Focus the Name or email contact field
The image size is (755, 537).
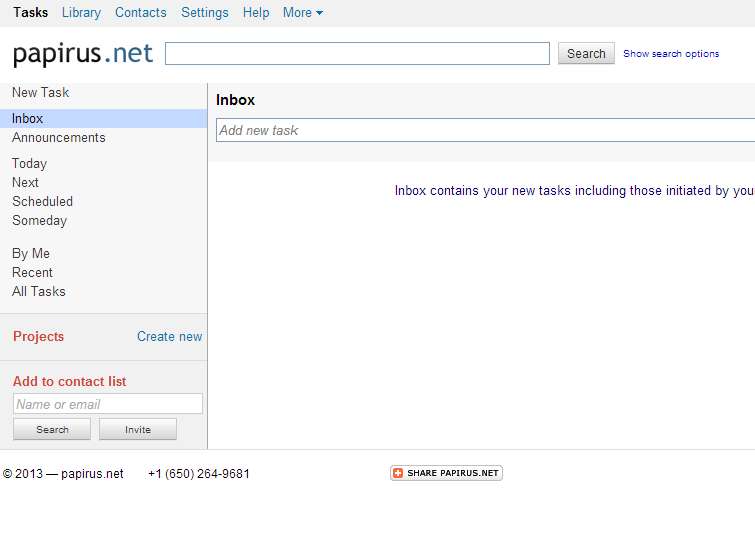pyautogui.click(x=108, y=404)
